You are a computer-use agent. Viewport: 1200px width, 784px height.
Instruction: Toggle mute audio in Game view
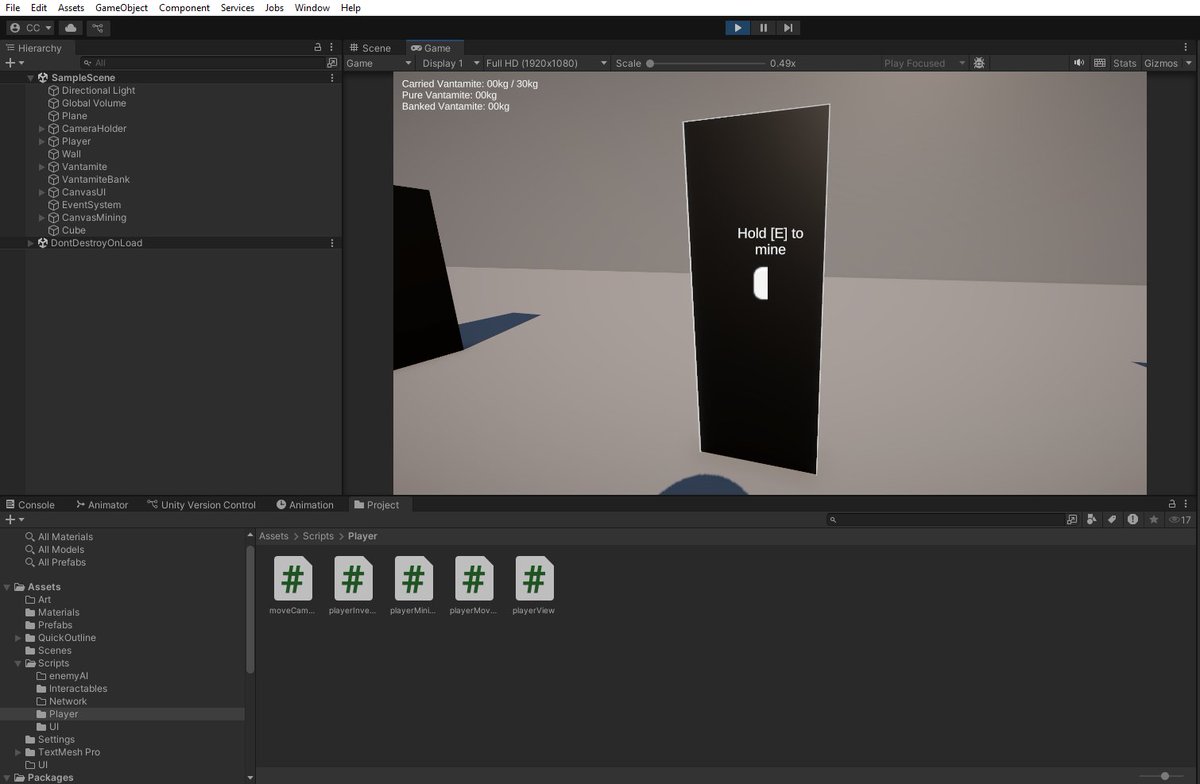point(1079,63)
